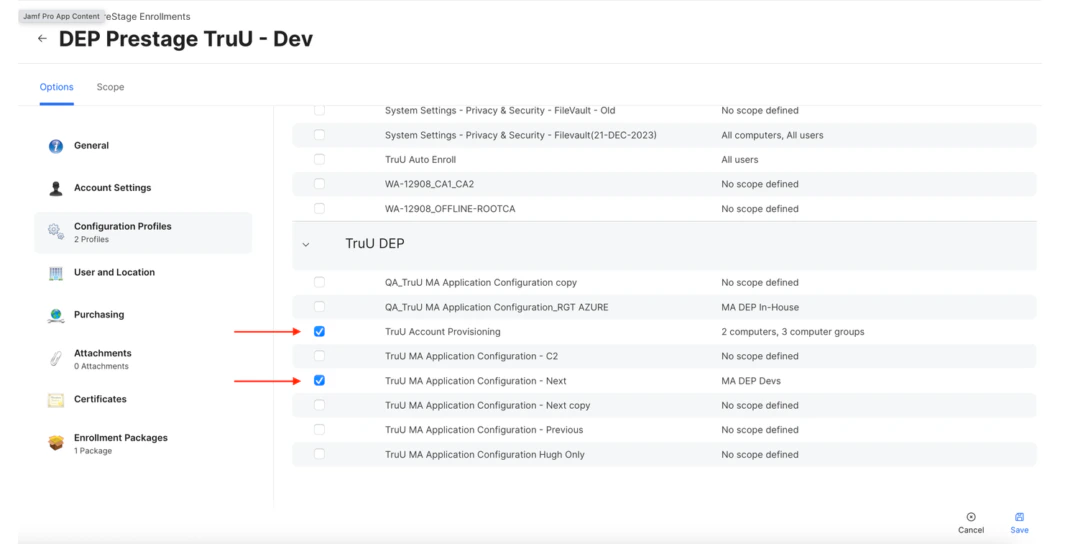Click the Cancel circle icon
This screenshot has height=550, width=1066.
[971, 517]
